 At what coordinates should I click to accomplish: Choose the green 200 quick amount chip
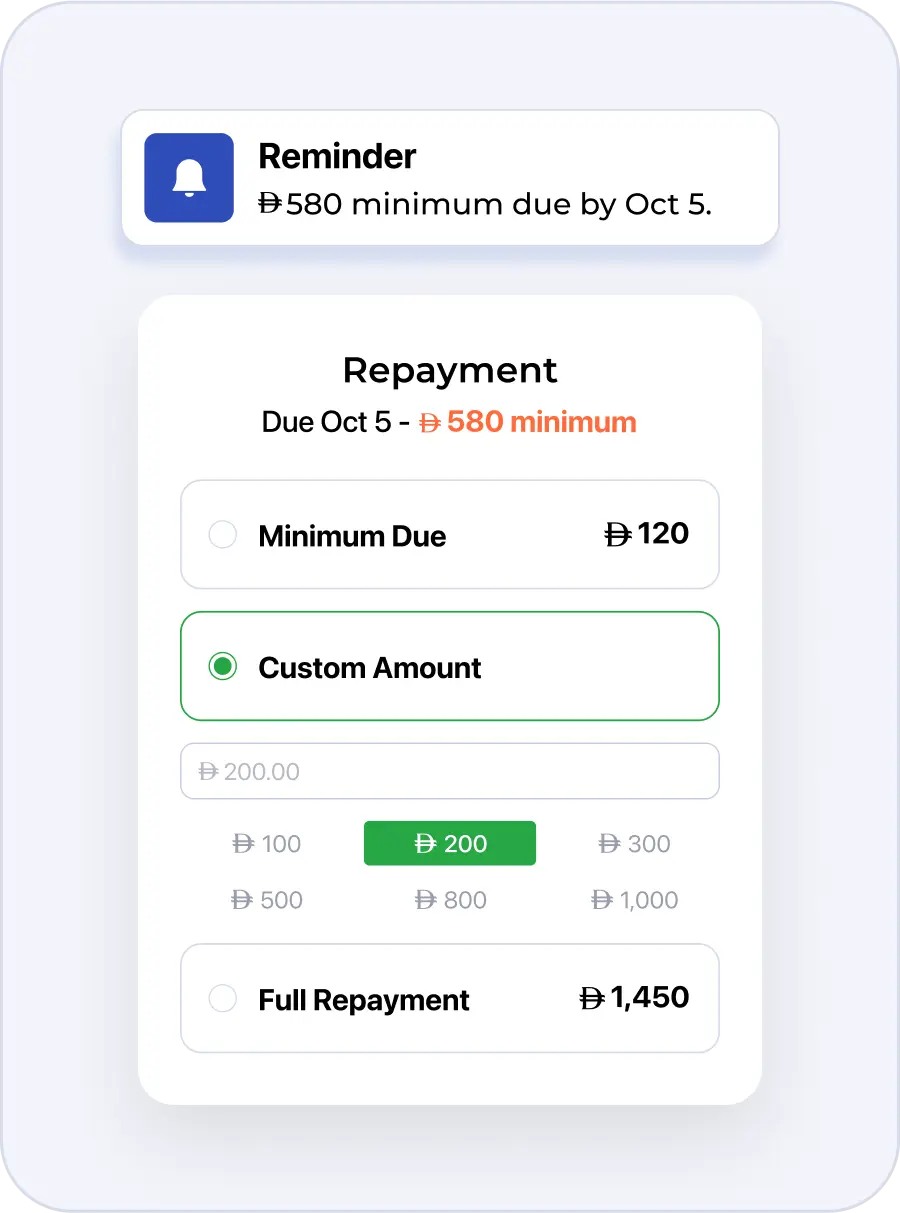pyautogui.click(x=450, y=844)
